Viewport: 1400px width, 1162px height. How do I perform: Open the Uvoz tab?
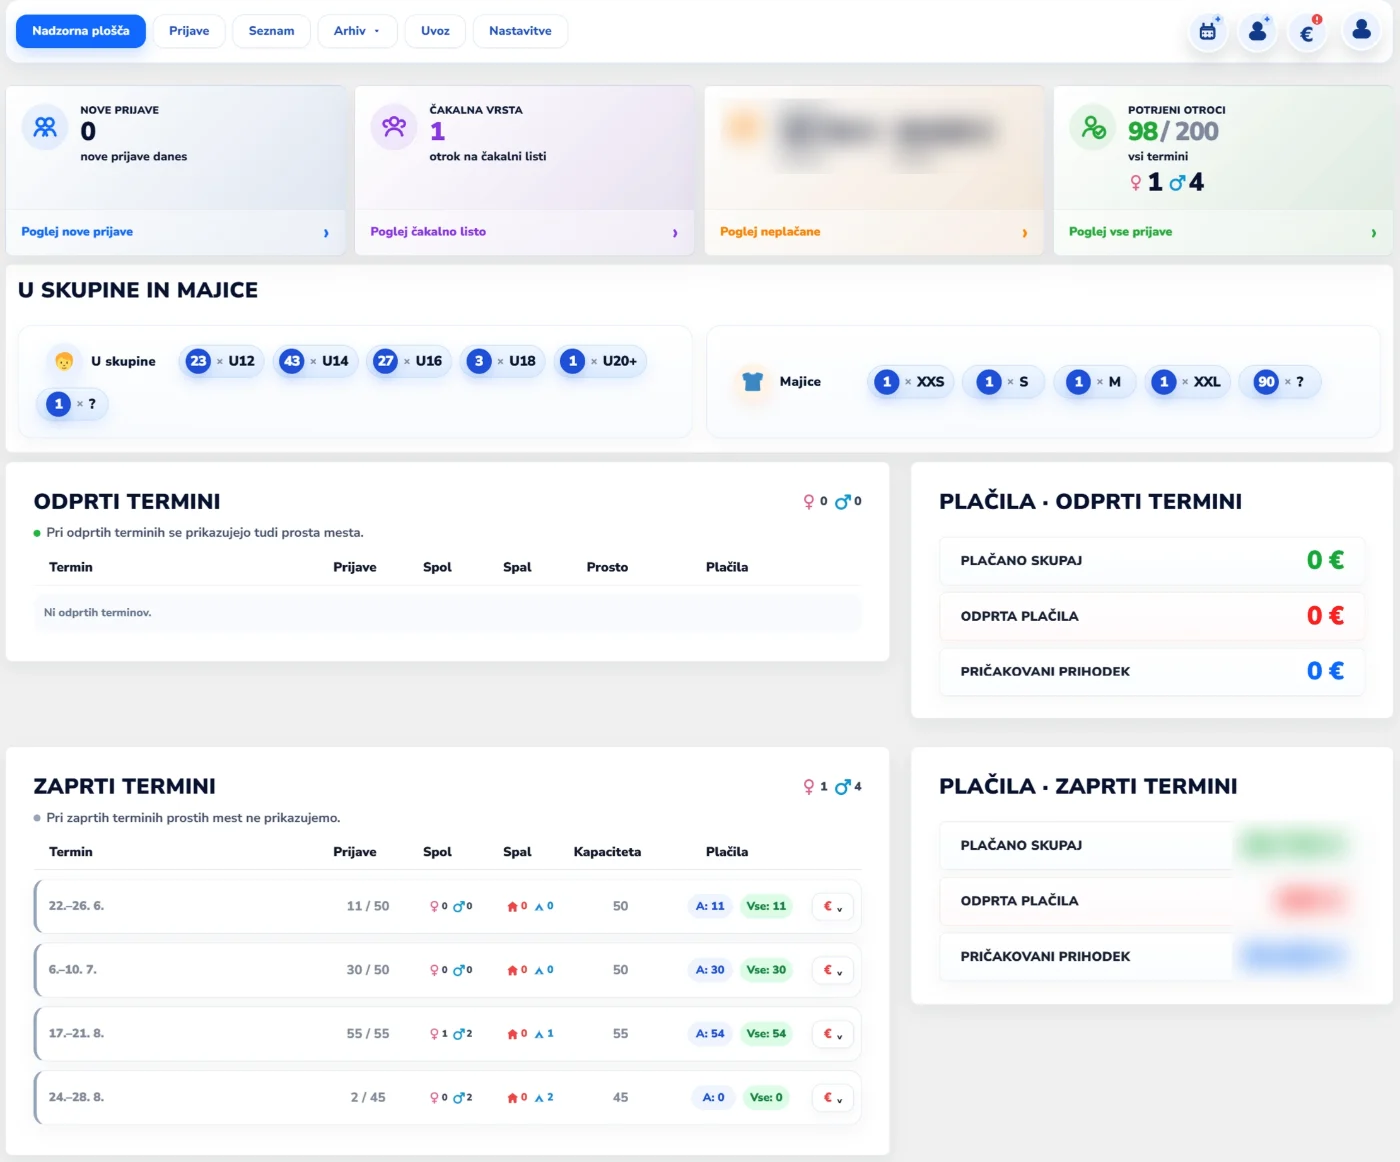click(x=435, y=31)
